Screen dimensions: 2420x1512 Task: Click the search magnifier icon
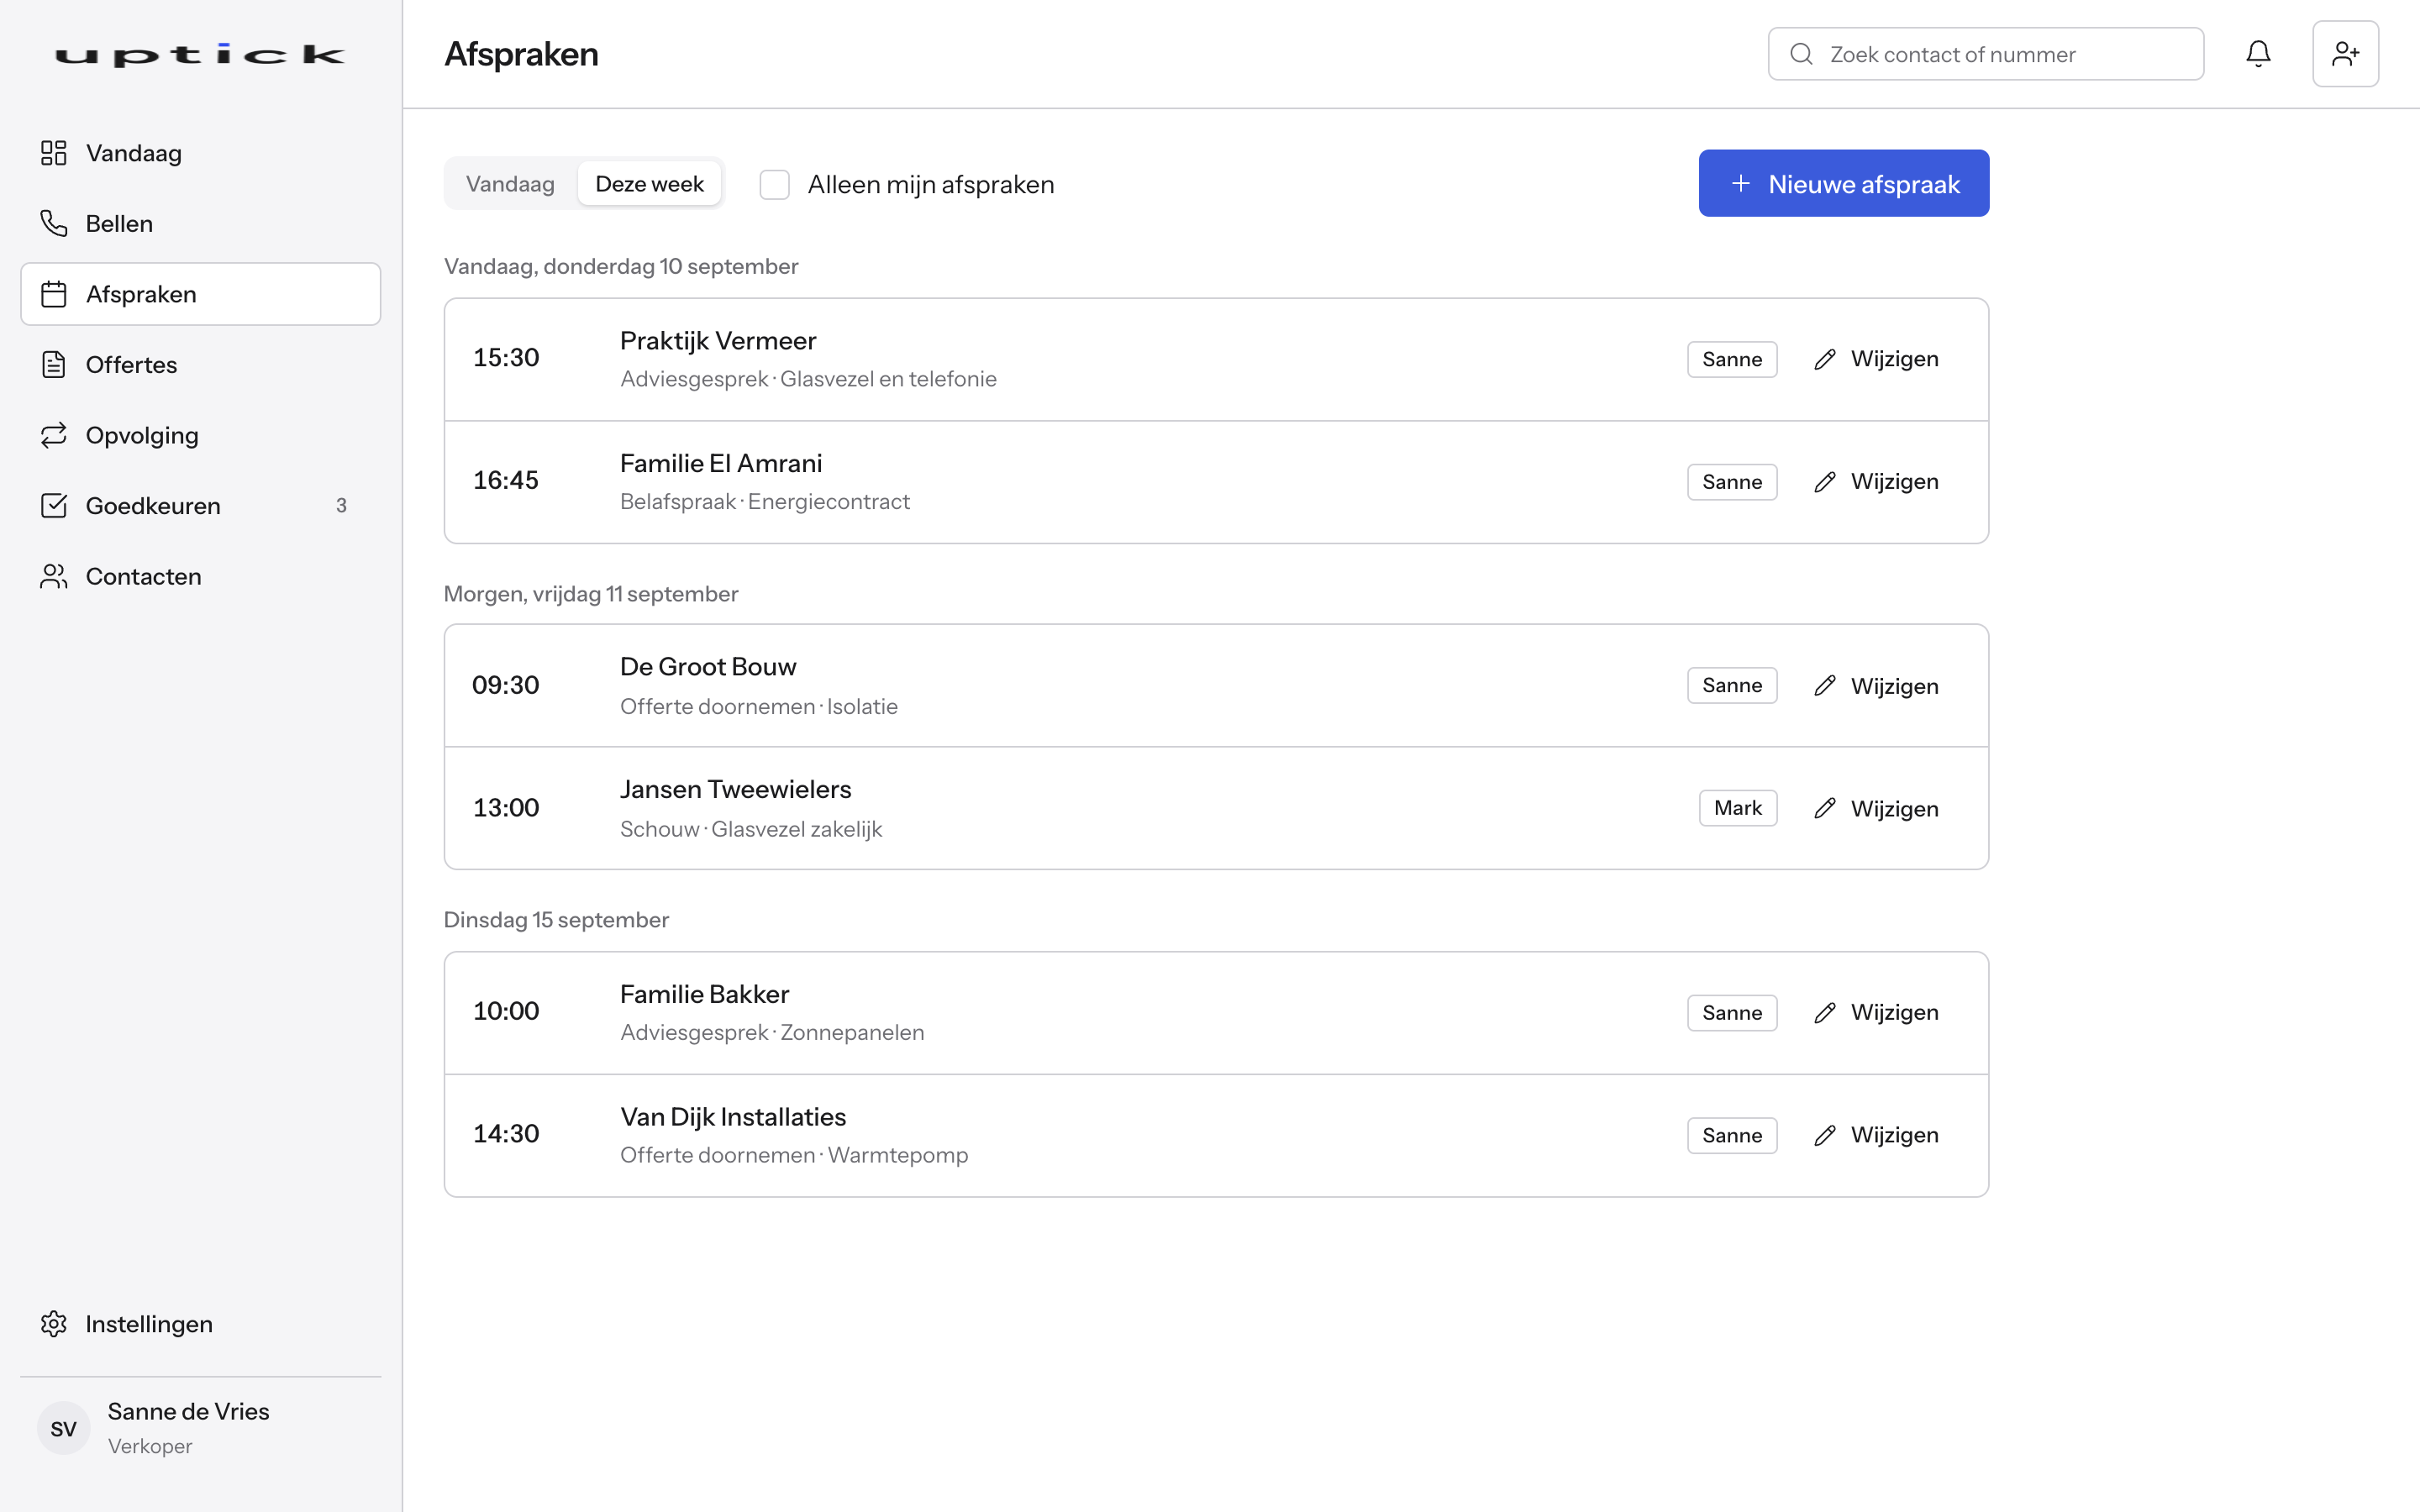pos(1801,54)
